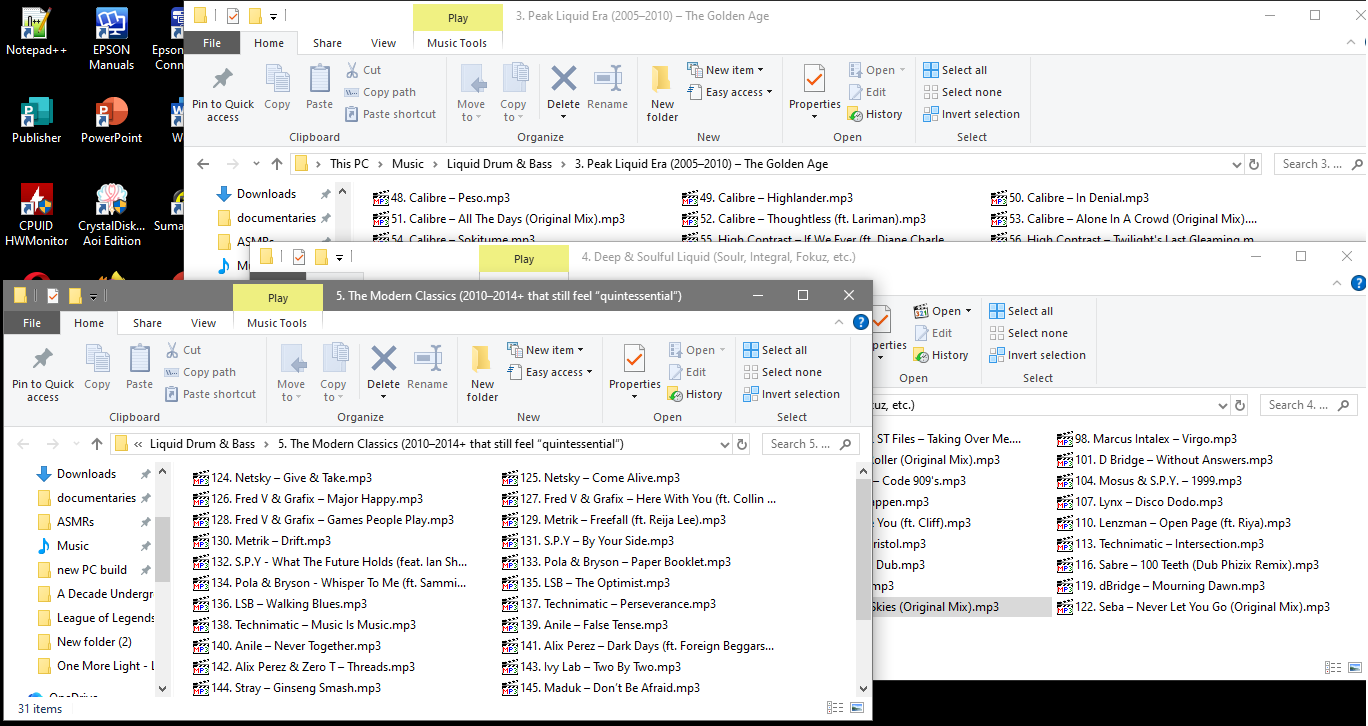
Task: Open Notepad++ desktop shortcut
Action: (37, 33)
